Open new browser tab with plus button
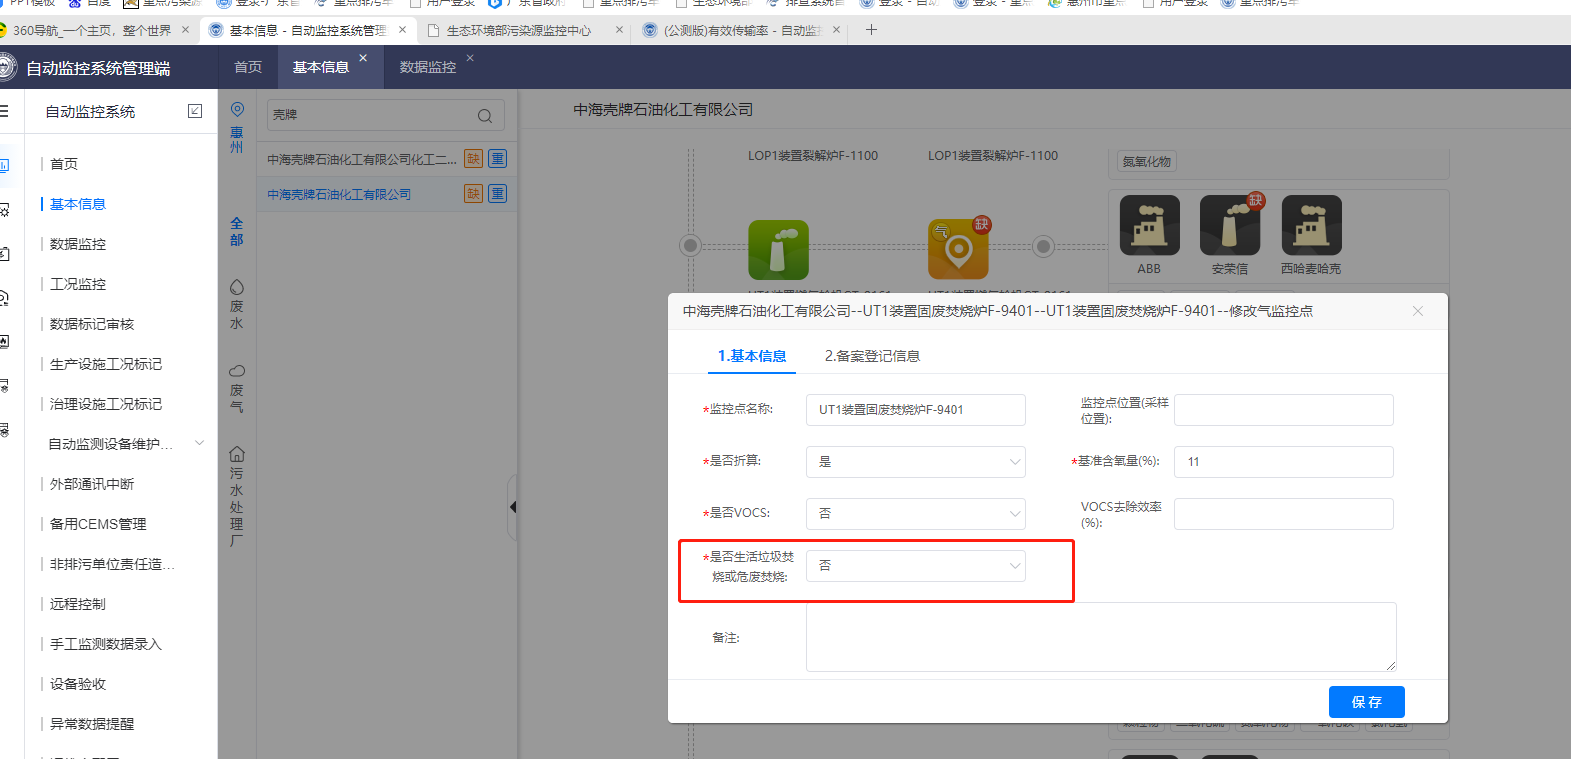 [x=871, y=30]
